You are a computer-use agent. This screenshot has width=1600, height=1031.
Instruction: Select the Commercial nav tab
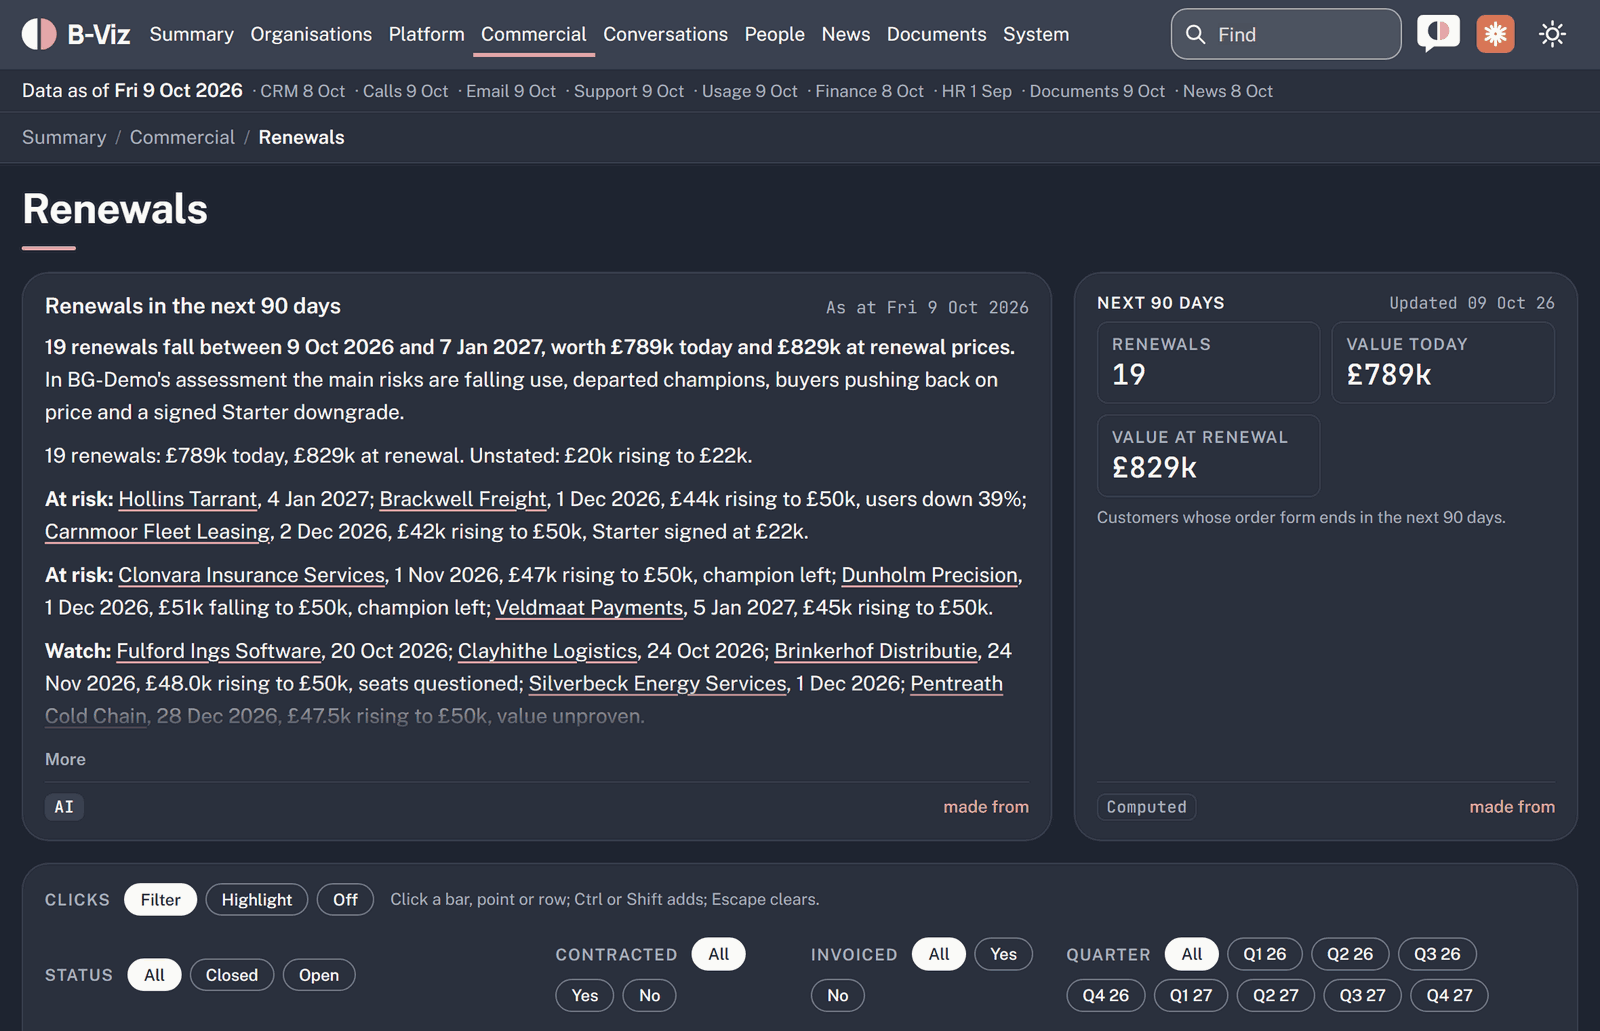[x=534, y=34]
